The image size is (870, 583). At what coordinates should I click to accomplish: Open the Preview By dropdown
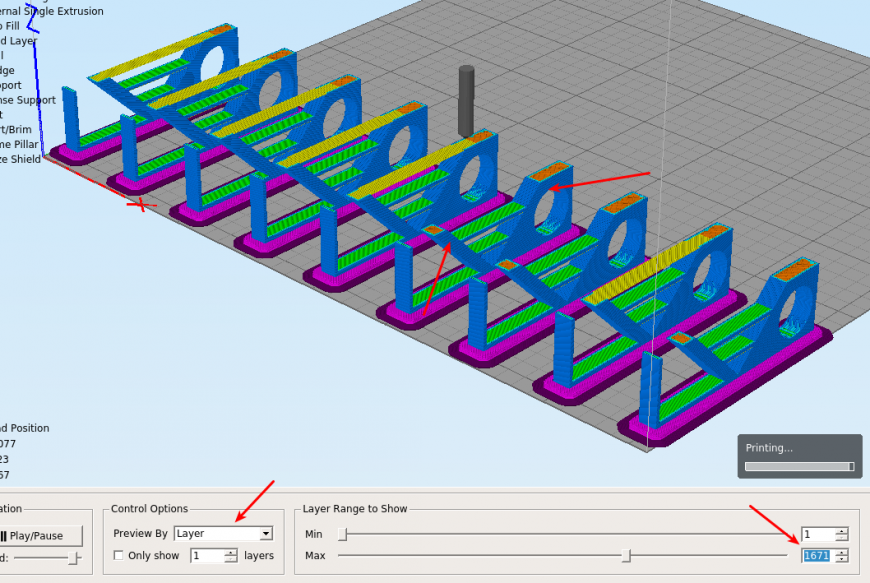coord(265,533)
